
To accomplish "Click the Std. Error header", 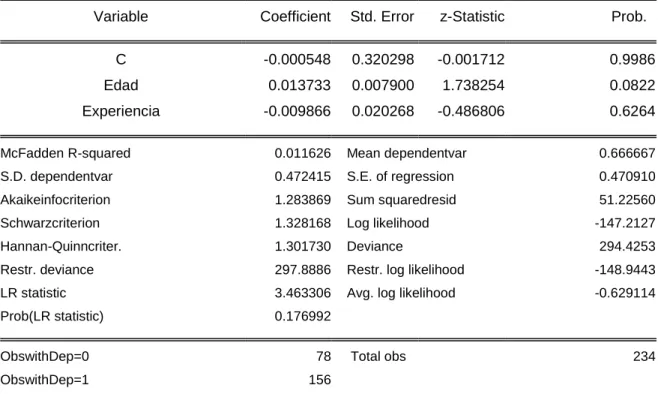I will pyautogui.click(x=382, y=16).
